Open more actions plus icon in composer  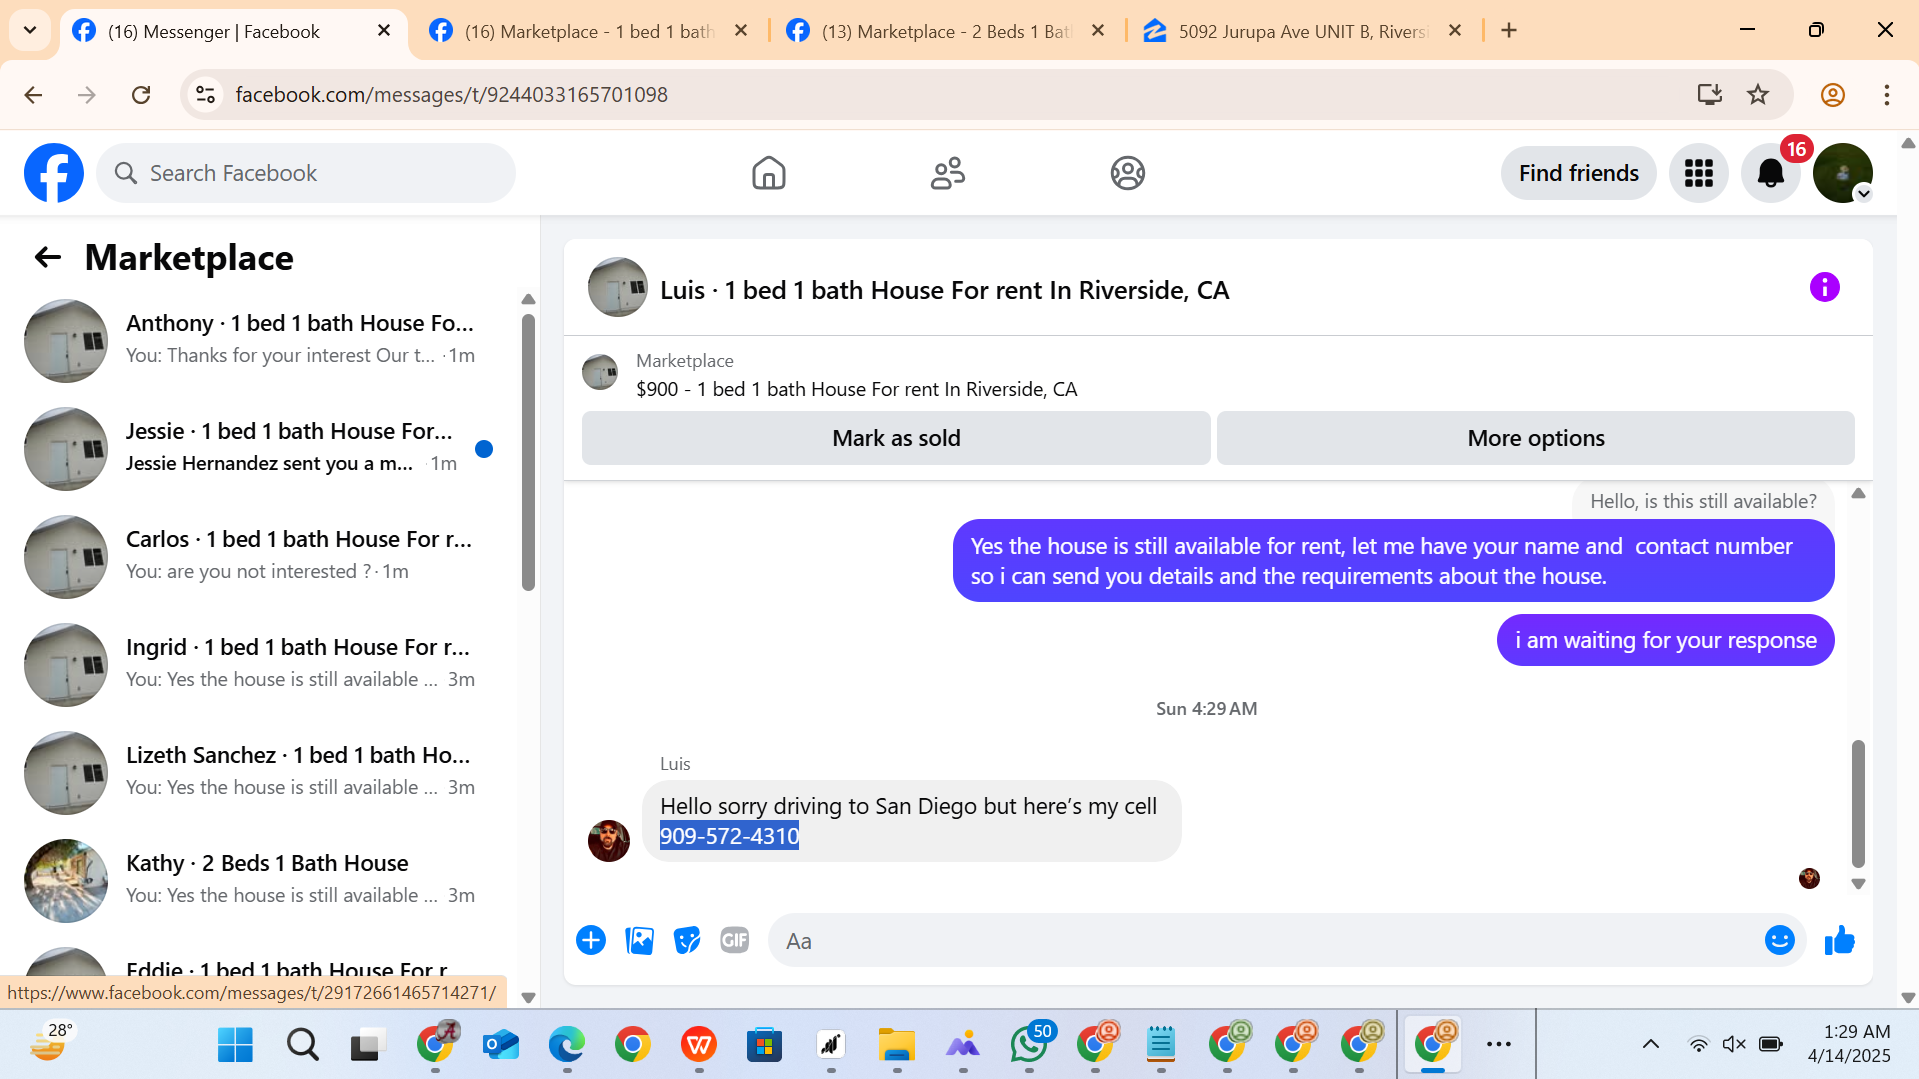pyautogui.click(x=591, y=940)
